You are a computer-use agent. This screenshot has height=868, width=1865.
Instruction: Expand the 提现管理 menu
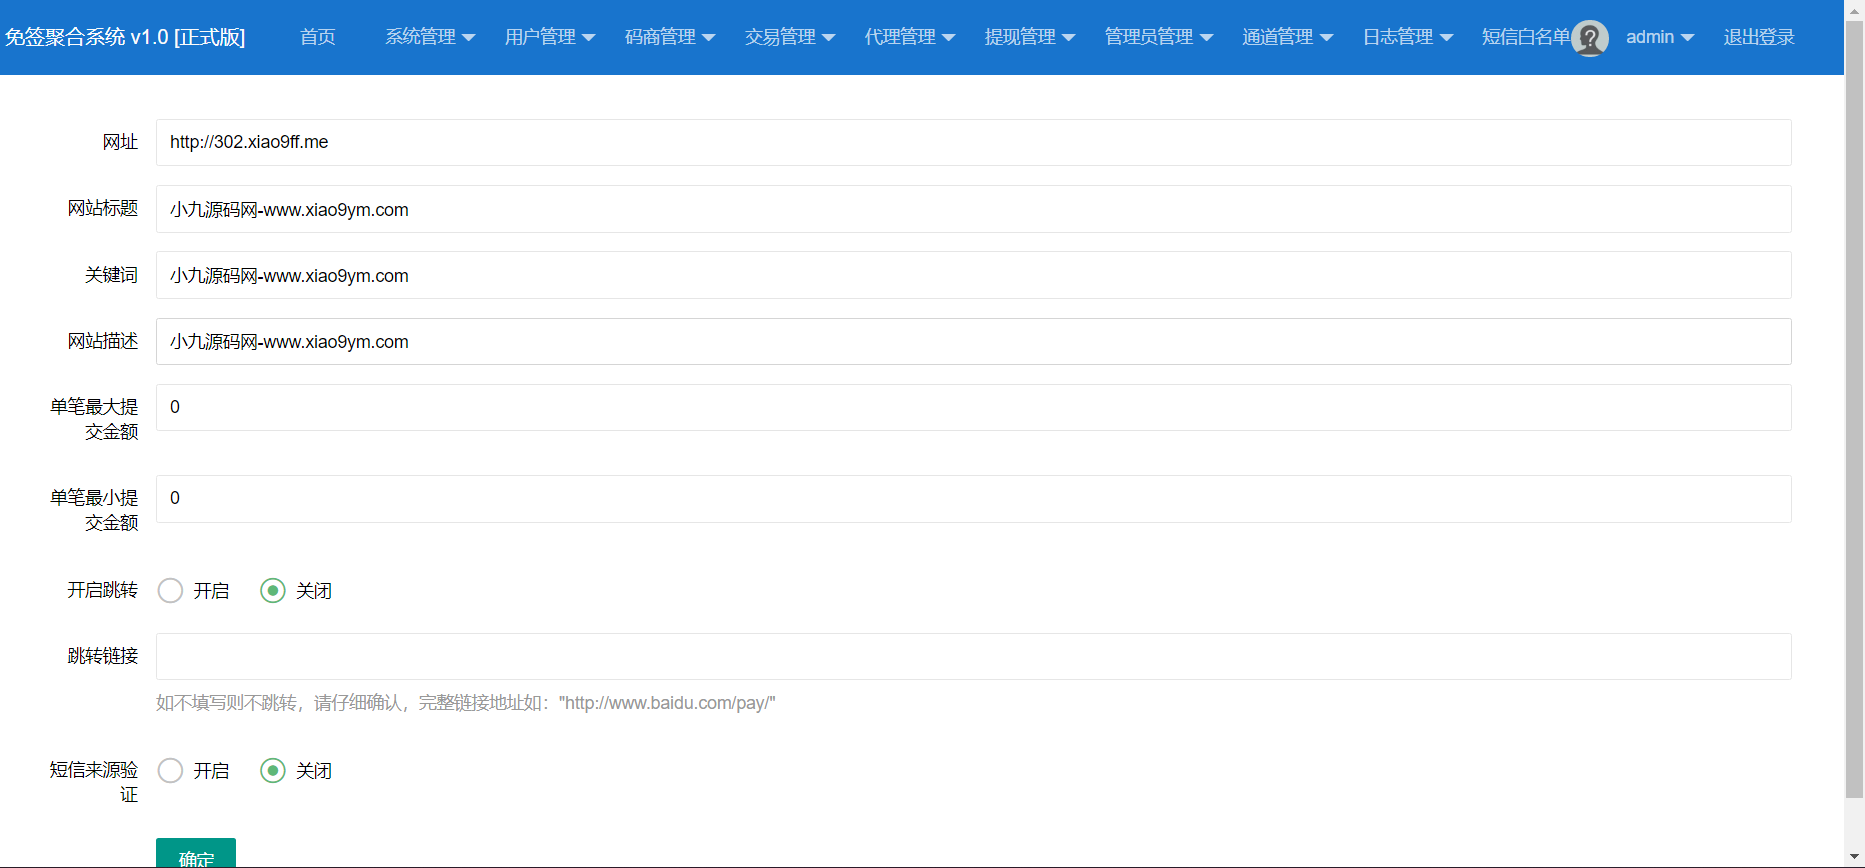(1030, 37)
